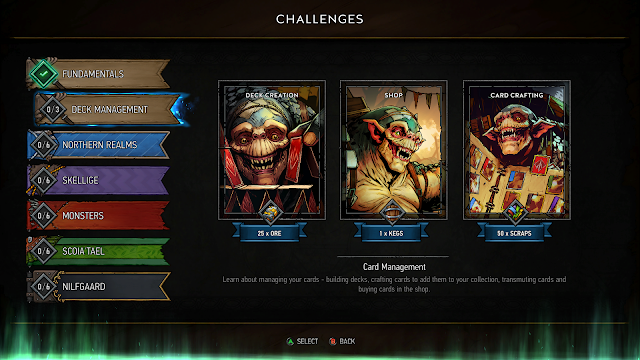Select the Fundamentals challenge banner

coord(98,74)
